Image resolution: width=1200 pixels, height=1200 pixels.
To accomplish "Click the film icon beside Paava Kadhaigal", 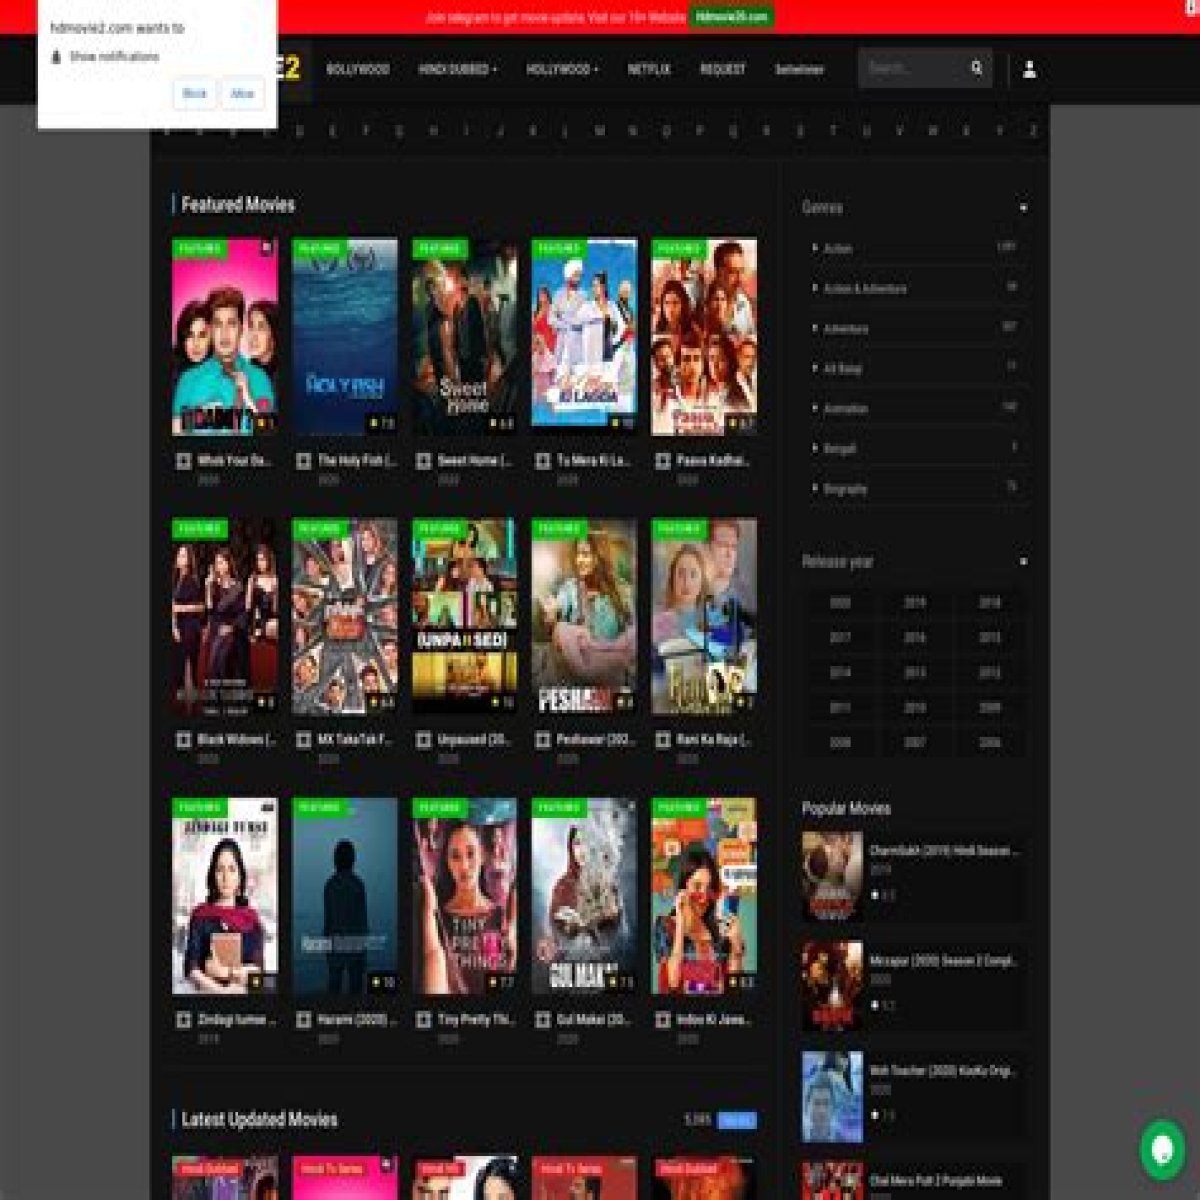I will [663, 461].
